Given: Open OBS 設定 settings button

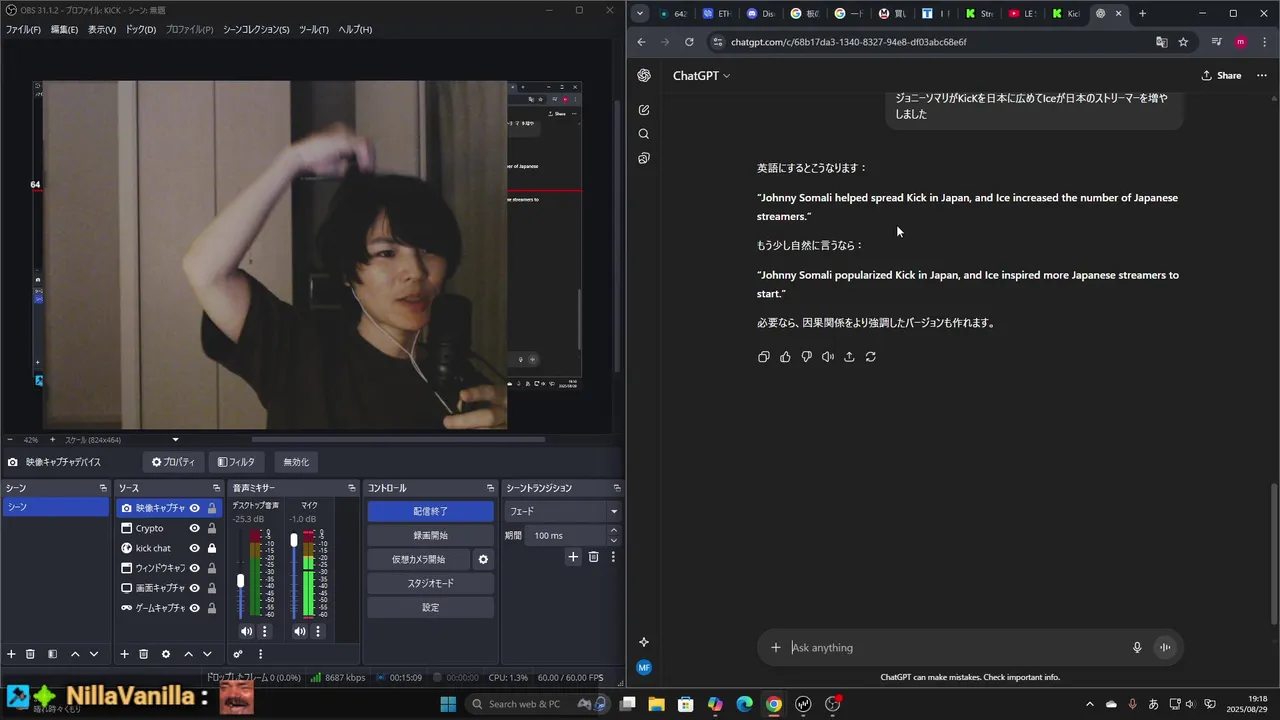Looking at the screenshot, I should (430, 607).
